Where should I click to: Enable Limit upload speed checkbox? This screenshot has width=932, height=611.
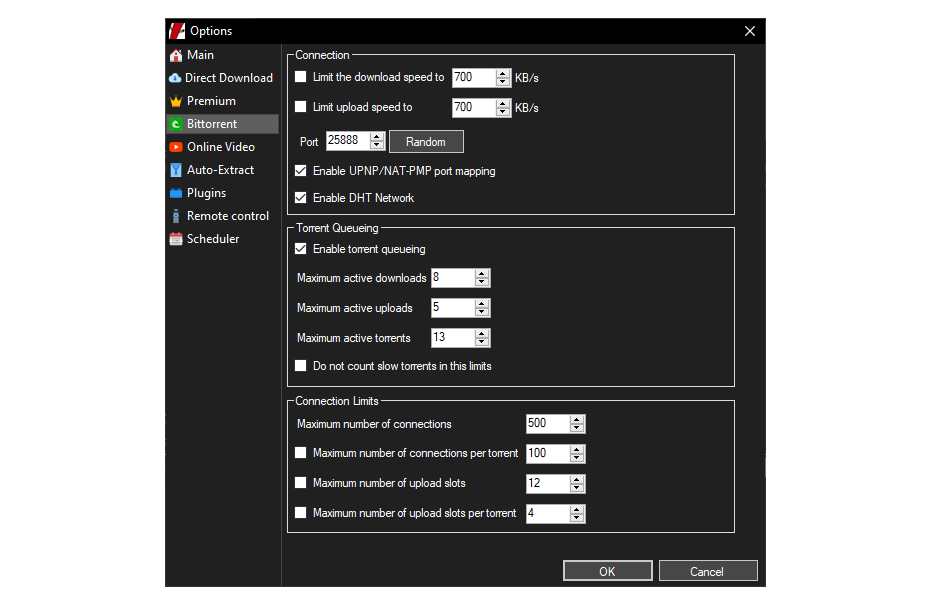coord(301,107)
